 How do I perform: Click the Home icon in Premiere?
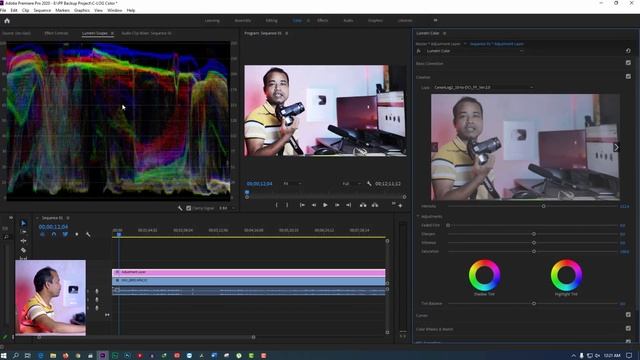pyautogui.click(x=7, y=20)
